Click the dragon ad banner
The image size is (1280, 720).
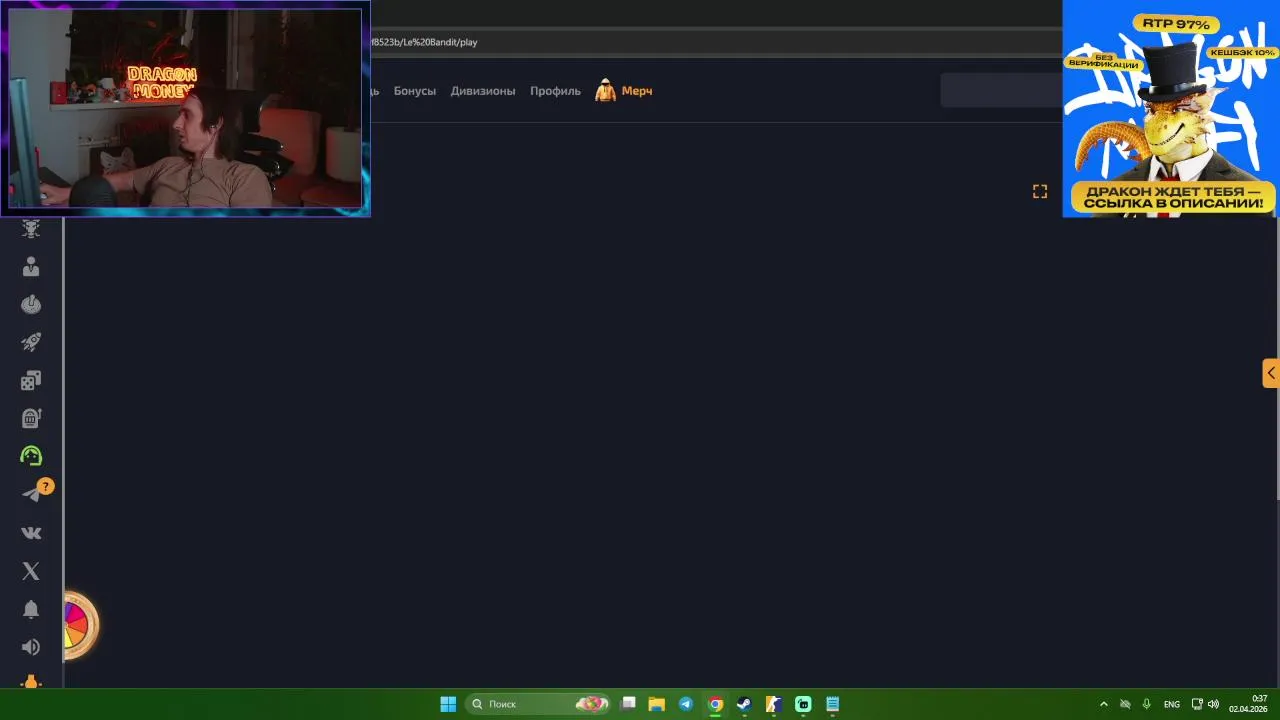click(1170, 108)
